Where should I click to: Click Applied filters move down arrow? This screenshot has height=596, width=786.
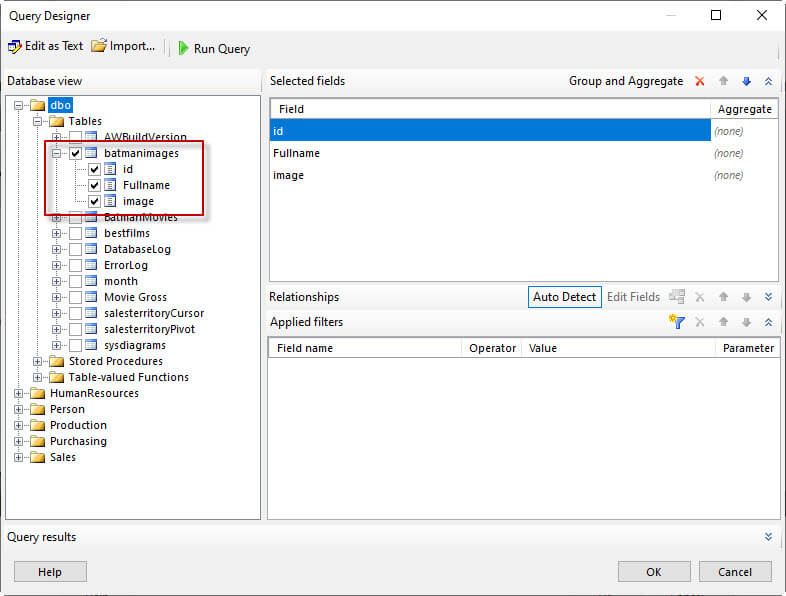tap(746, 322)
